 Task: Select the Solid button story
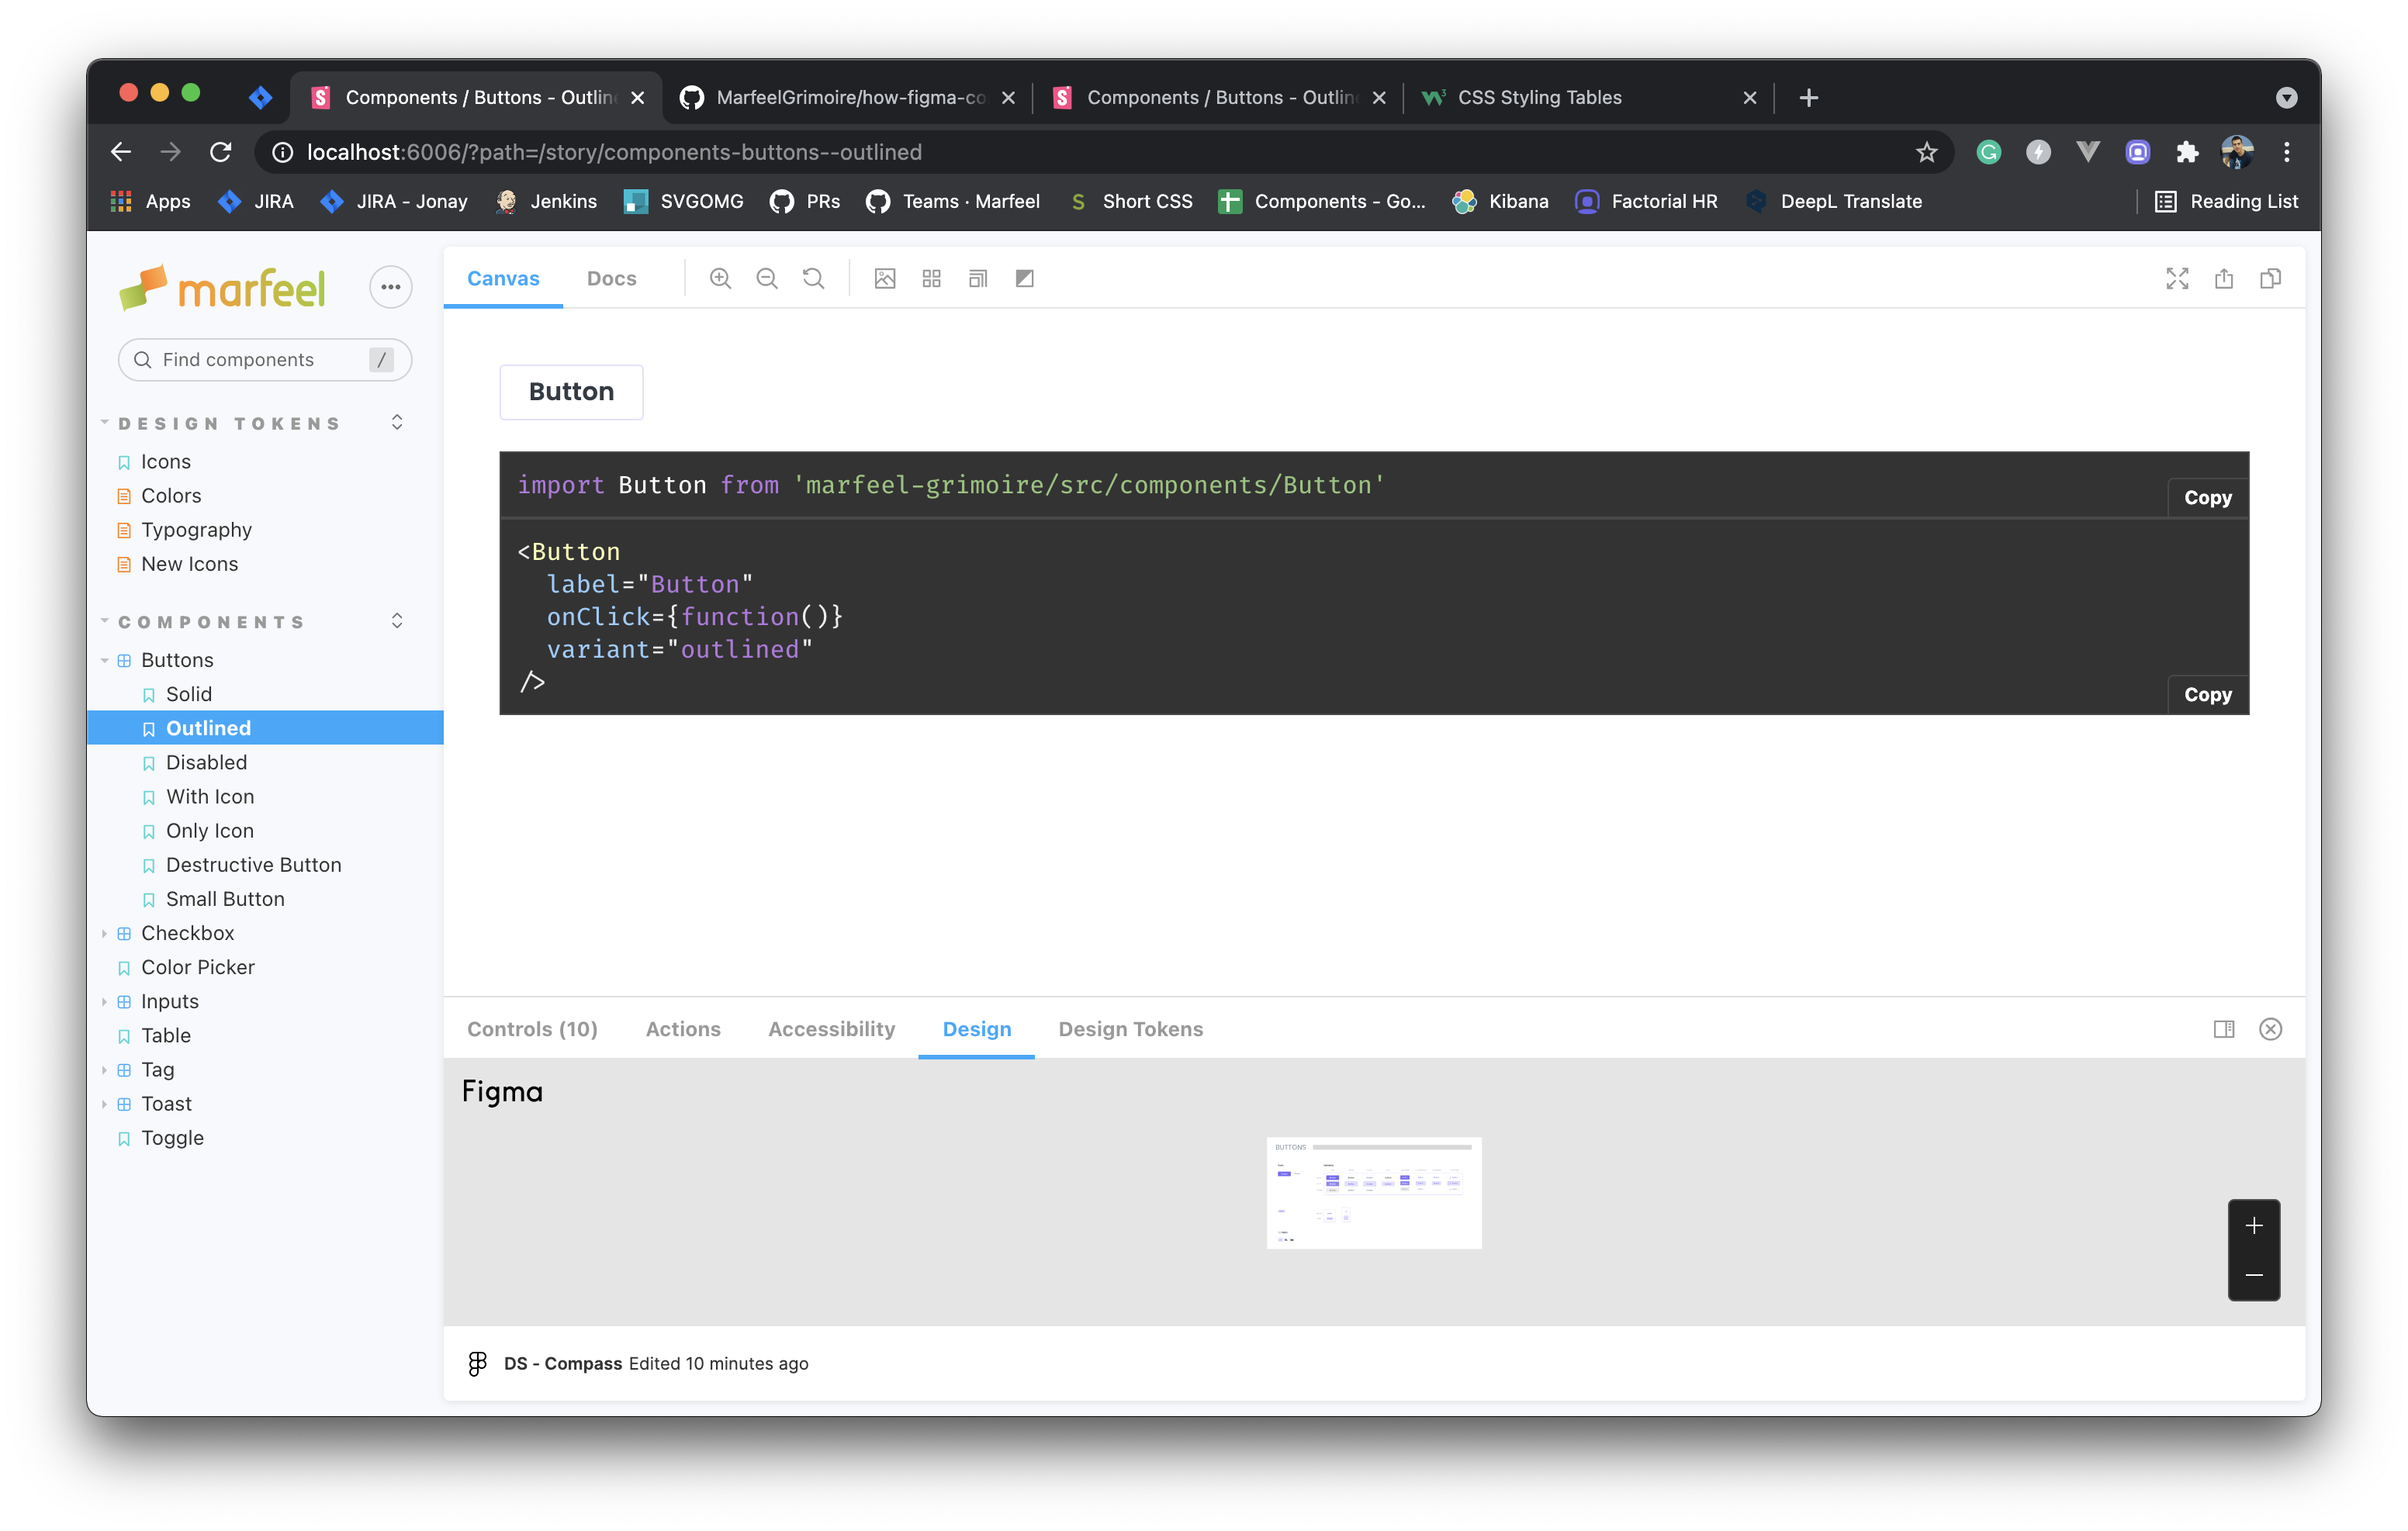pos(188,694)
